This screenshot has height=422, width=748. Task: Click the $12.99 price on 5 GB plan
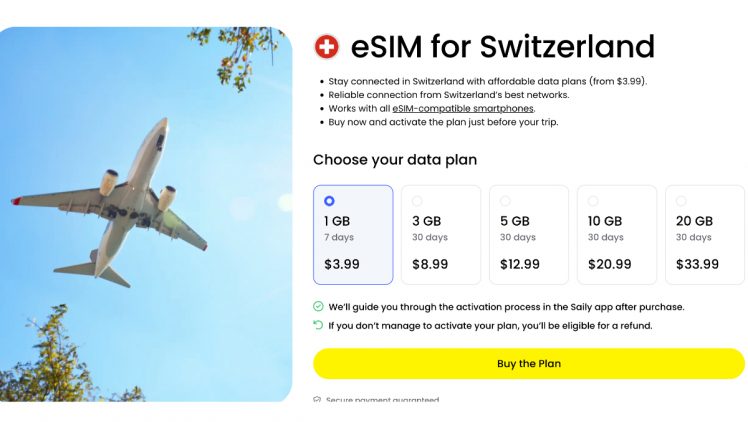520,265
